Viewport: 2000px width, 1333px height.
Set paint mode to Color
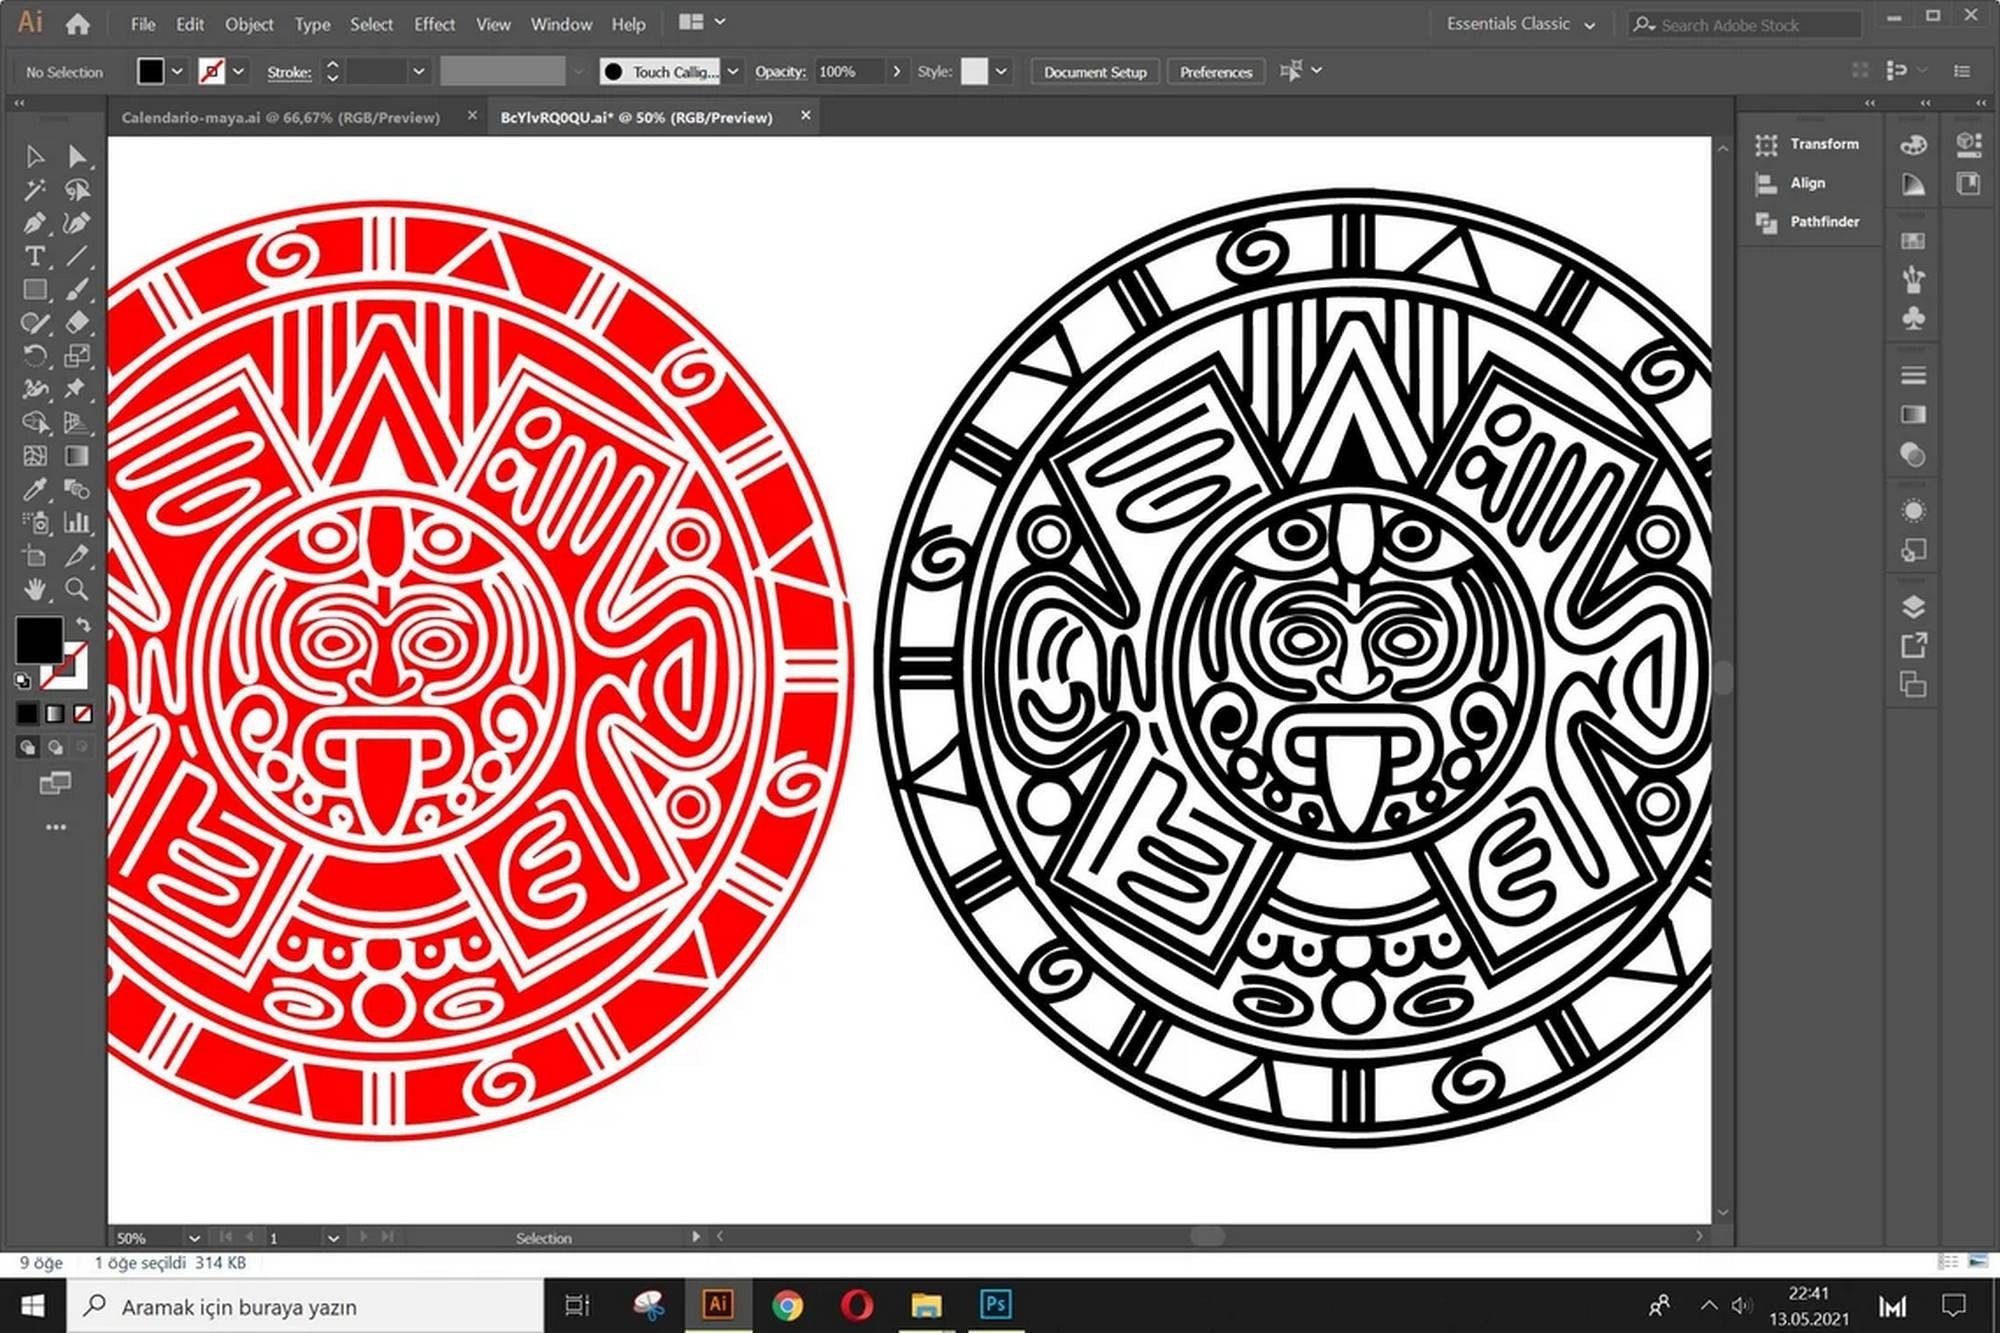click(27, 713)
